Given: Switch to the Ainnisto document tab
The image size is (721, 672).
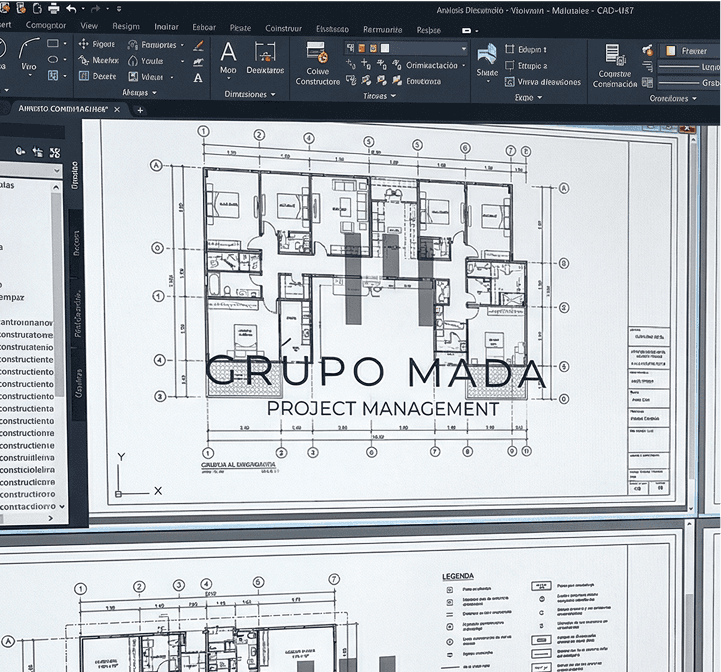Looking at the screenshot, I should tap(63, 109).
